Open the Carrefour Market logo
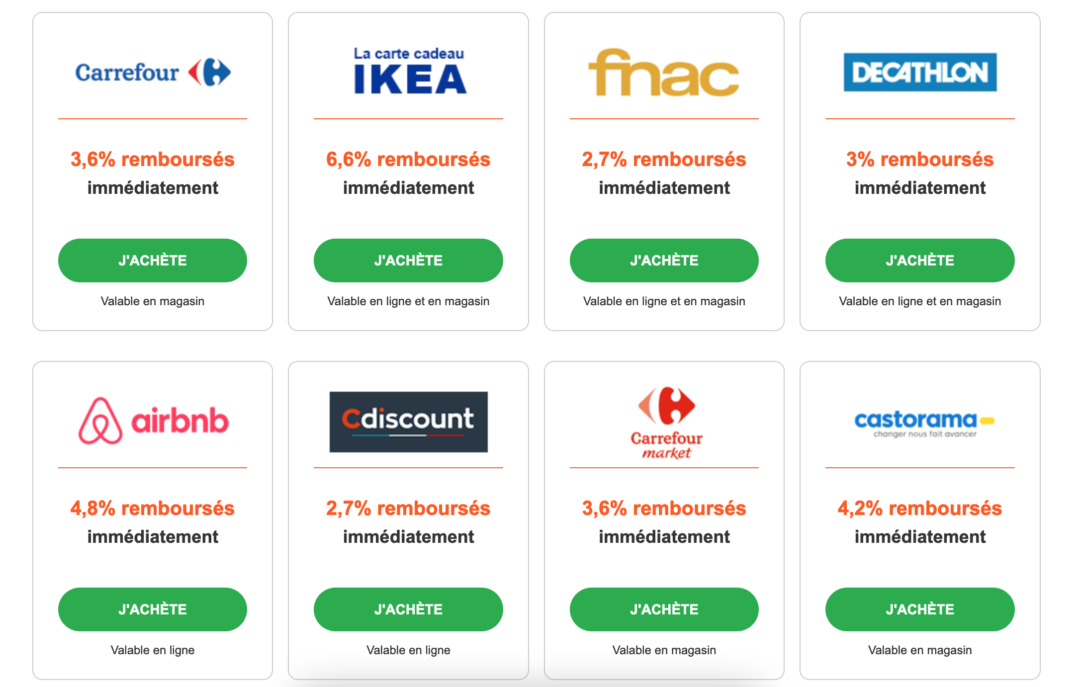 [x=666, y=422]
